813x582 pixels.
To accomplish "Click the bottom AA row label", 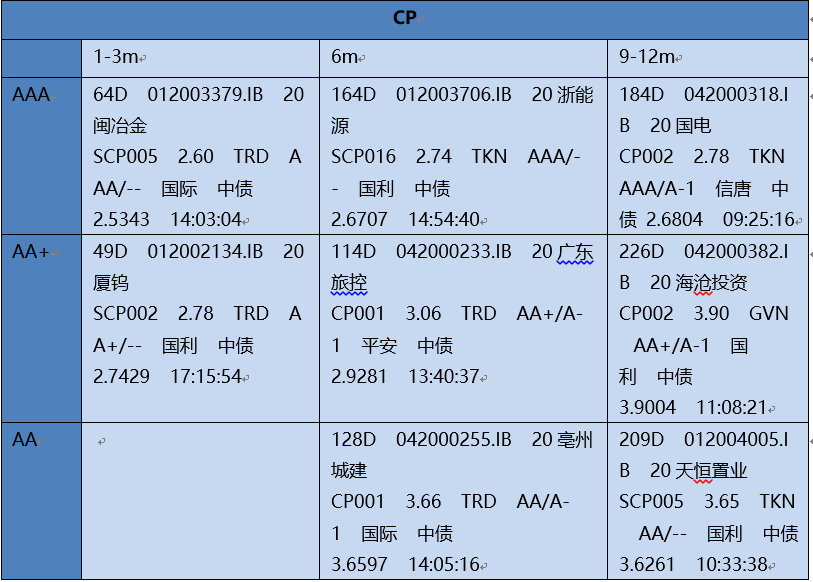I will click(24, 439).
